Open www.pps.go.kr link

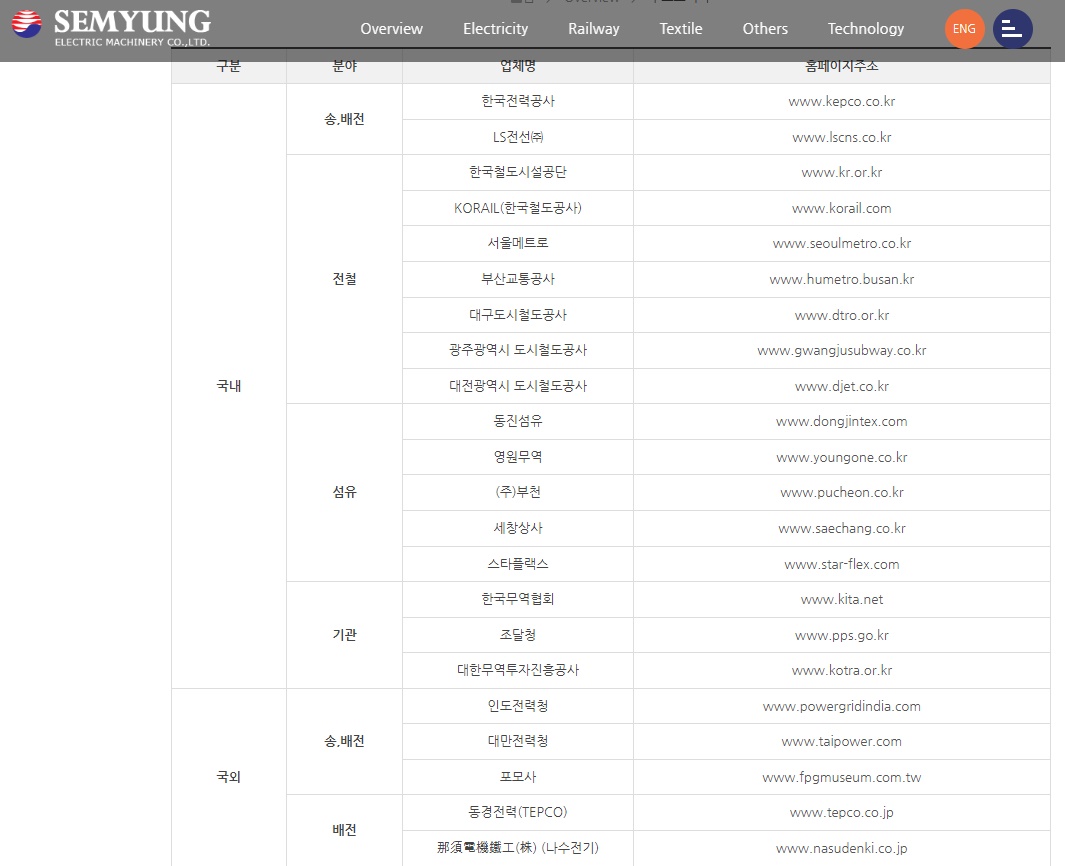point(842,636)
